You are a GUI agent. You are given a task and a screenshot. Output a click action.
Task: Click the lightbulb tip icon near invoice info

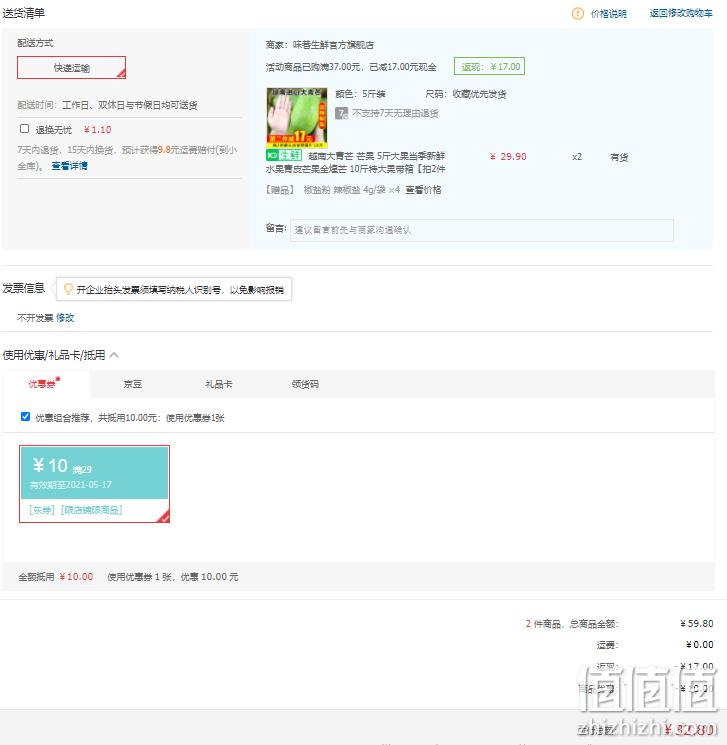(x=68, y=289)
